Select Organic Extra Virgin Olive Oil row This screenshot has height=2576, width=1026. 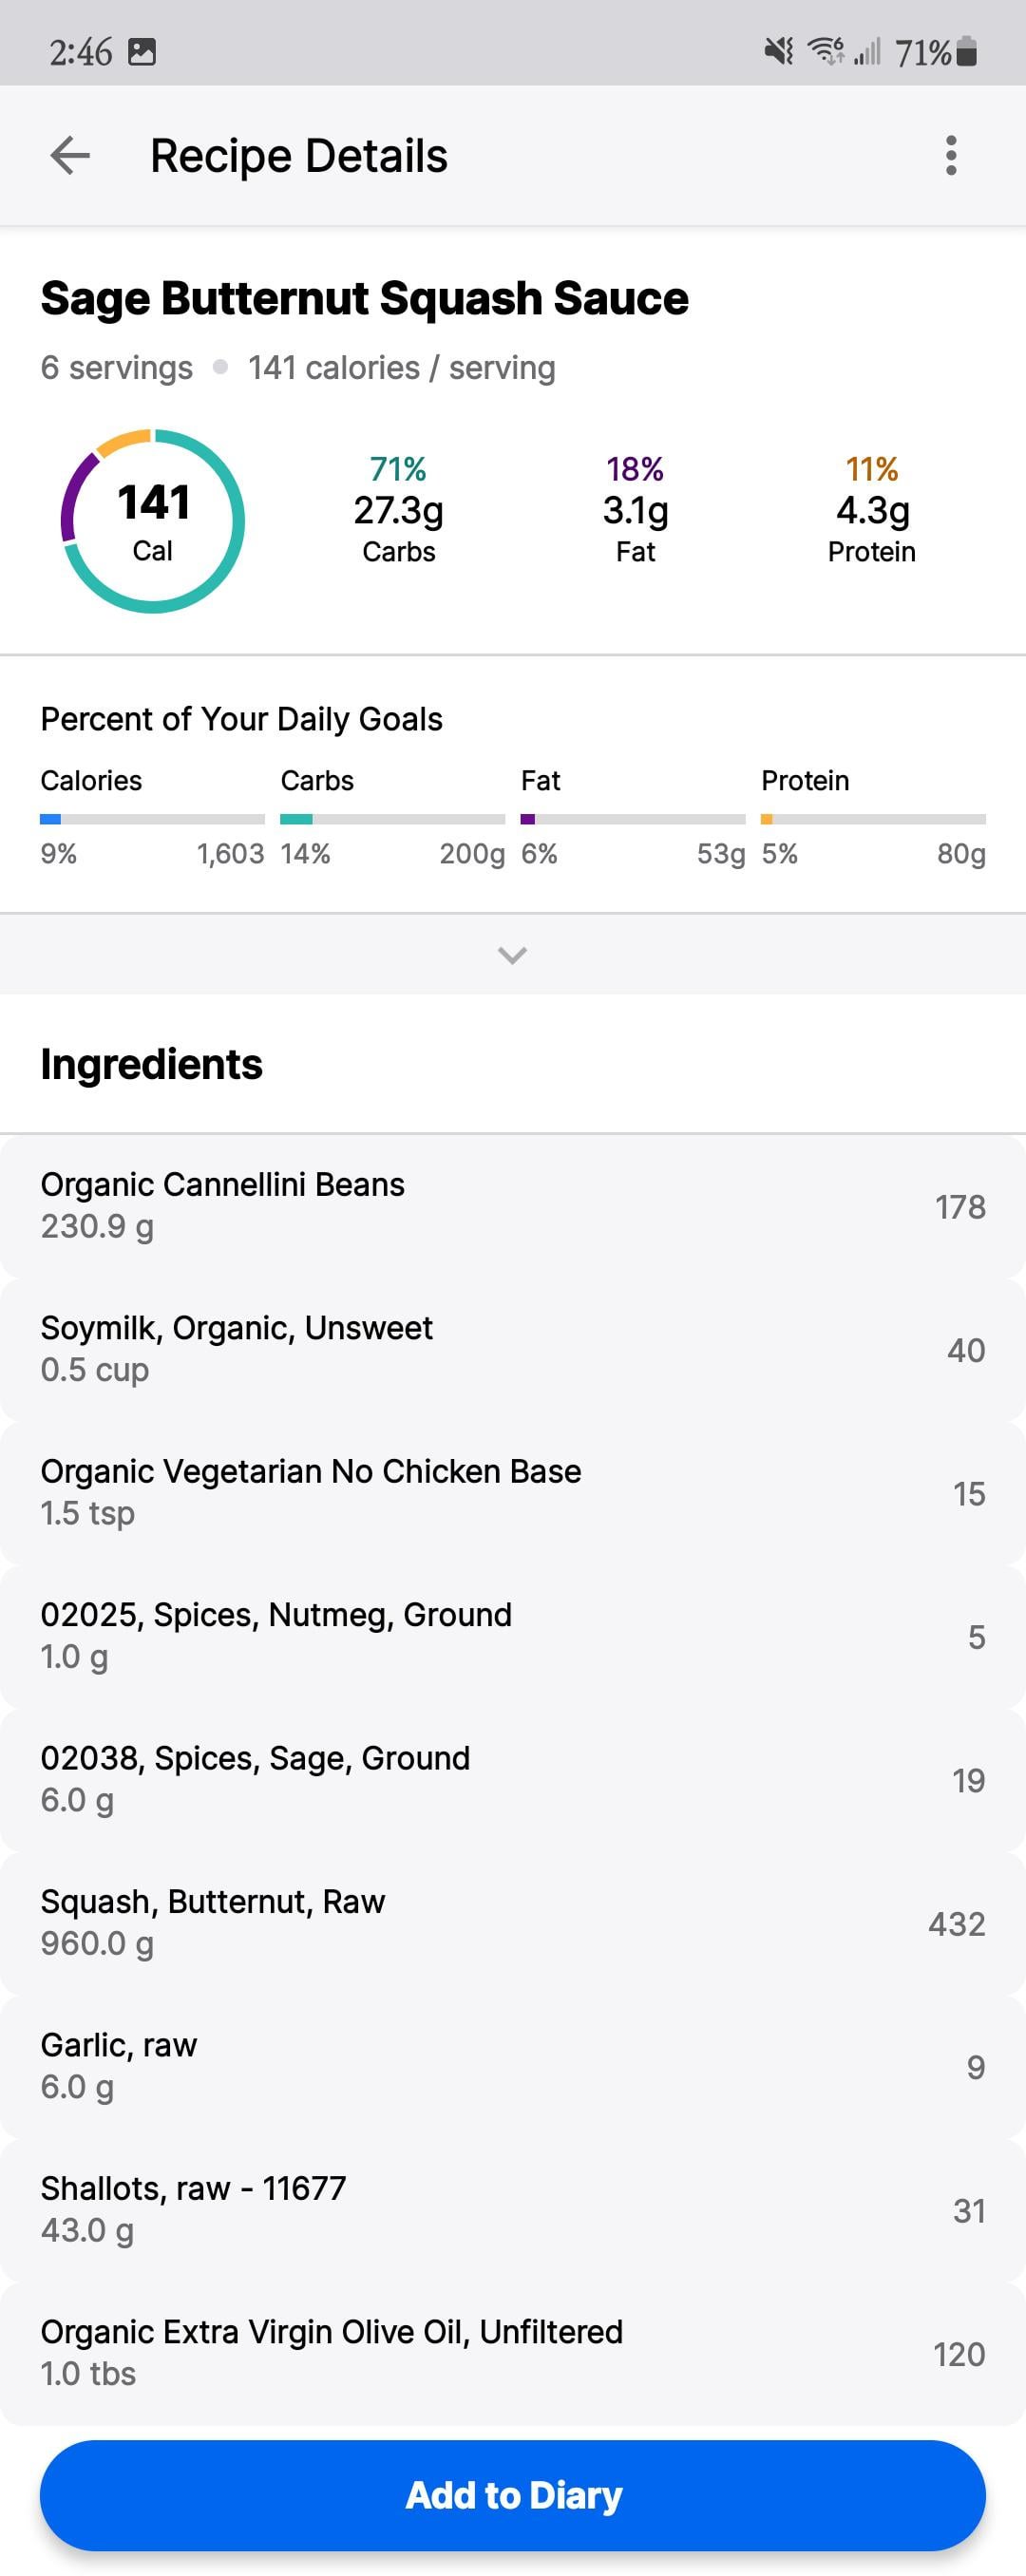[512, 2352]
